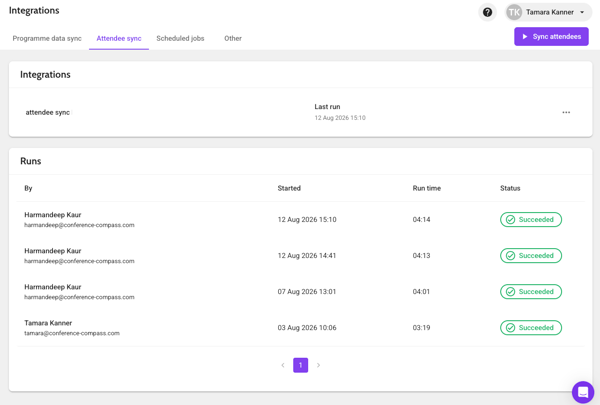Open the help question mark icon
The width and height of the screenshot is (600, 405).
pyautogui.click(x=487, y=12)
